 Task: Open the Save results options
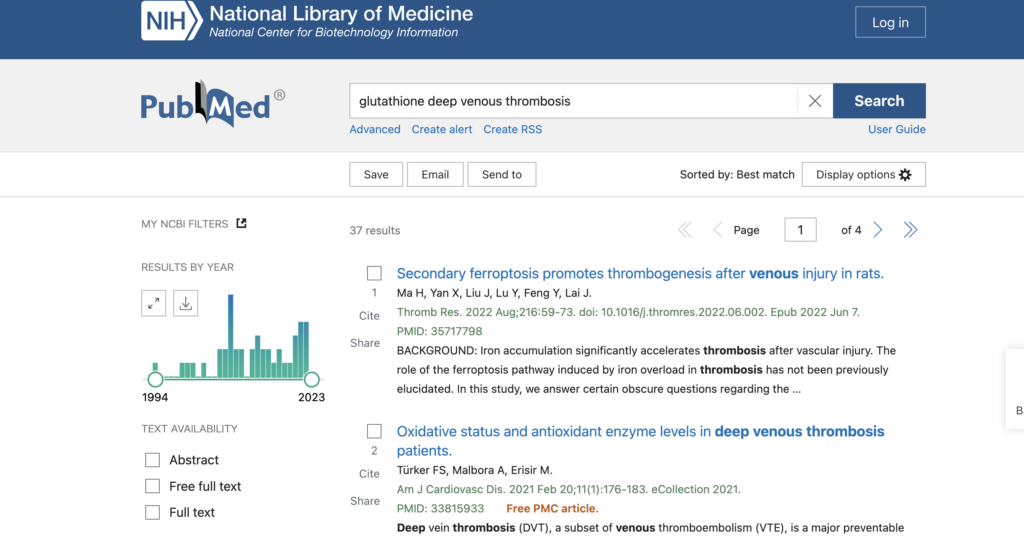(376, 174)
